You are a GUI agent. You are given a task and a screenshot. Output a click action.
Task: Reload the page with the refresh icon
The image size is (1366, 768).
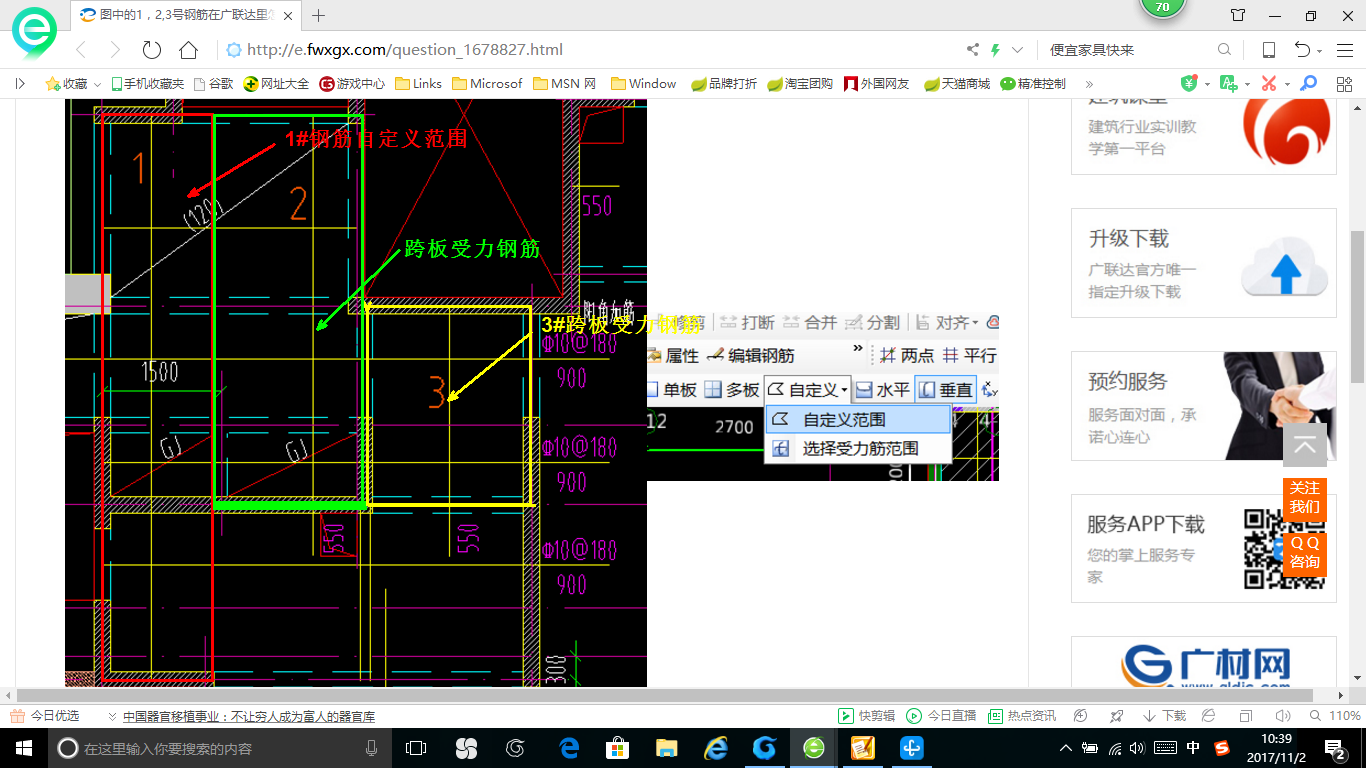click(x=151, y=50)
